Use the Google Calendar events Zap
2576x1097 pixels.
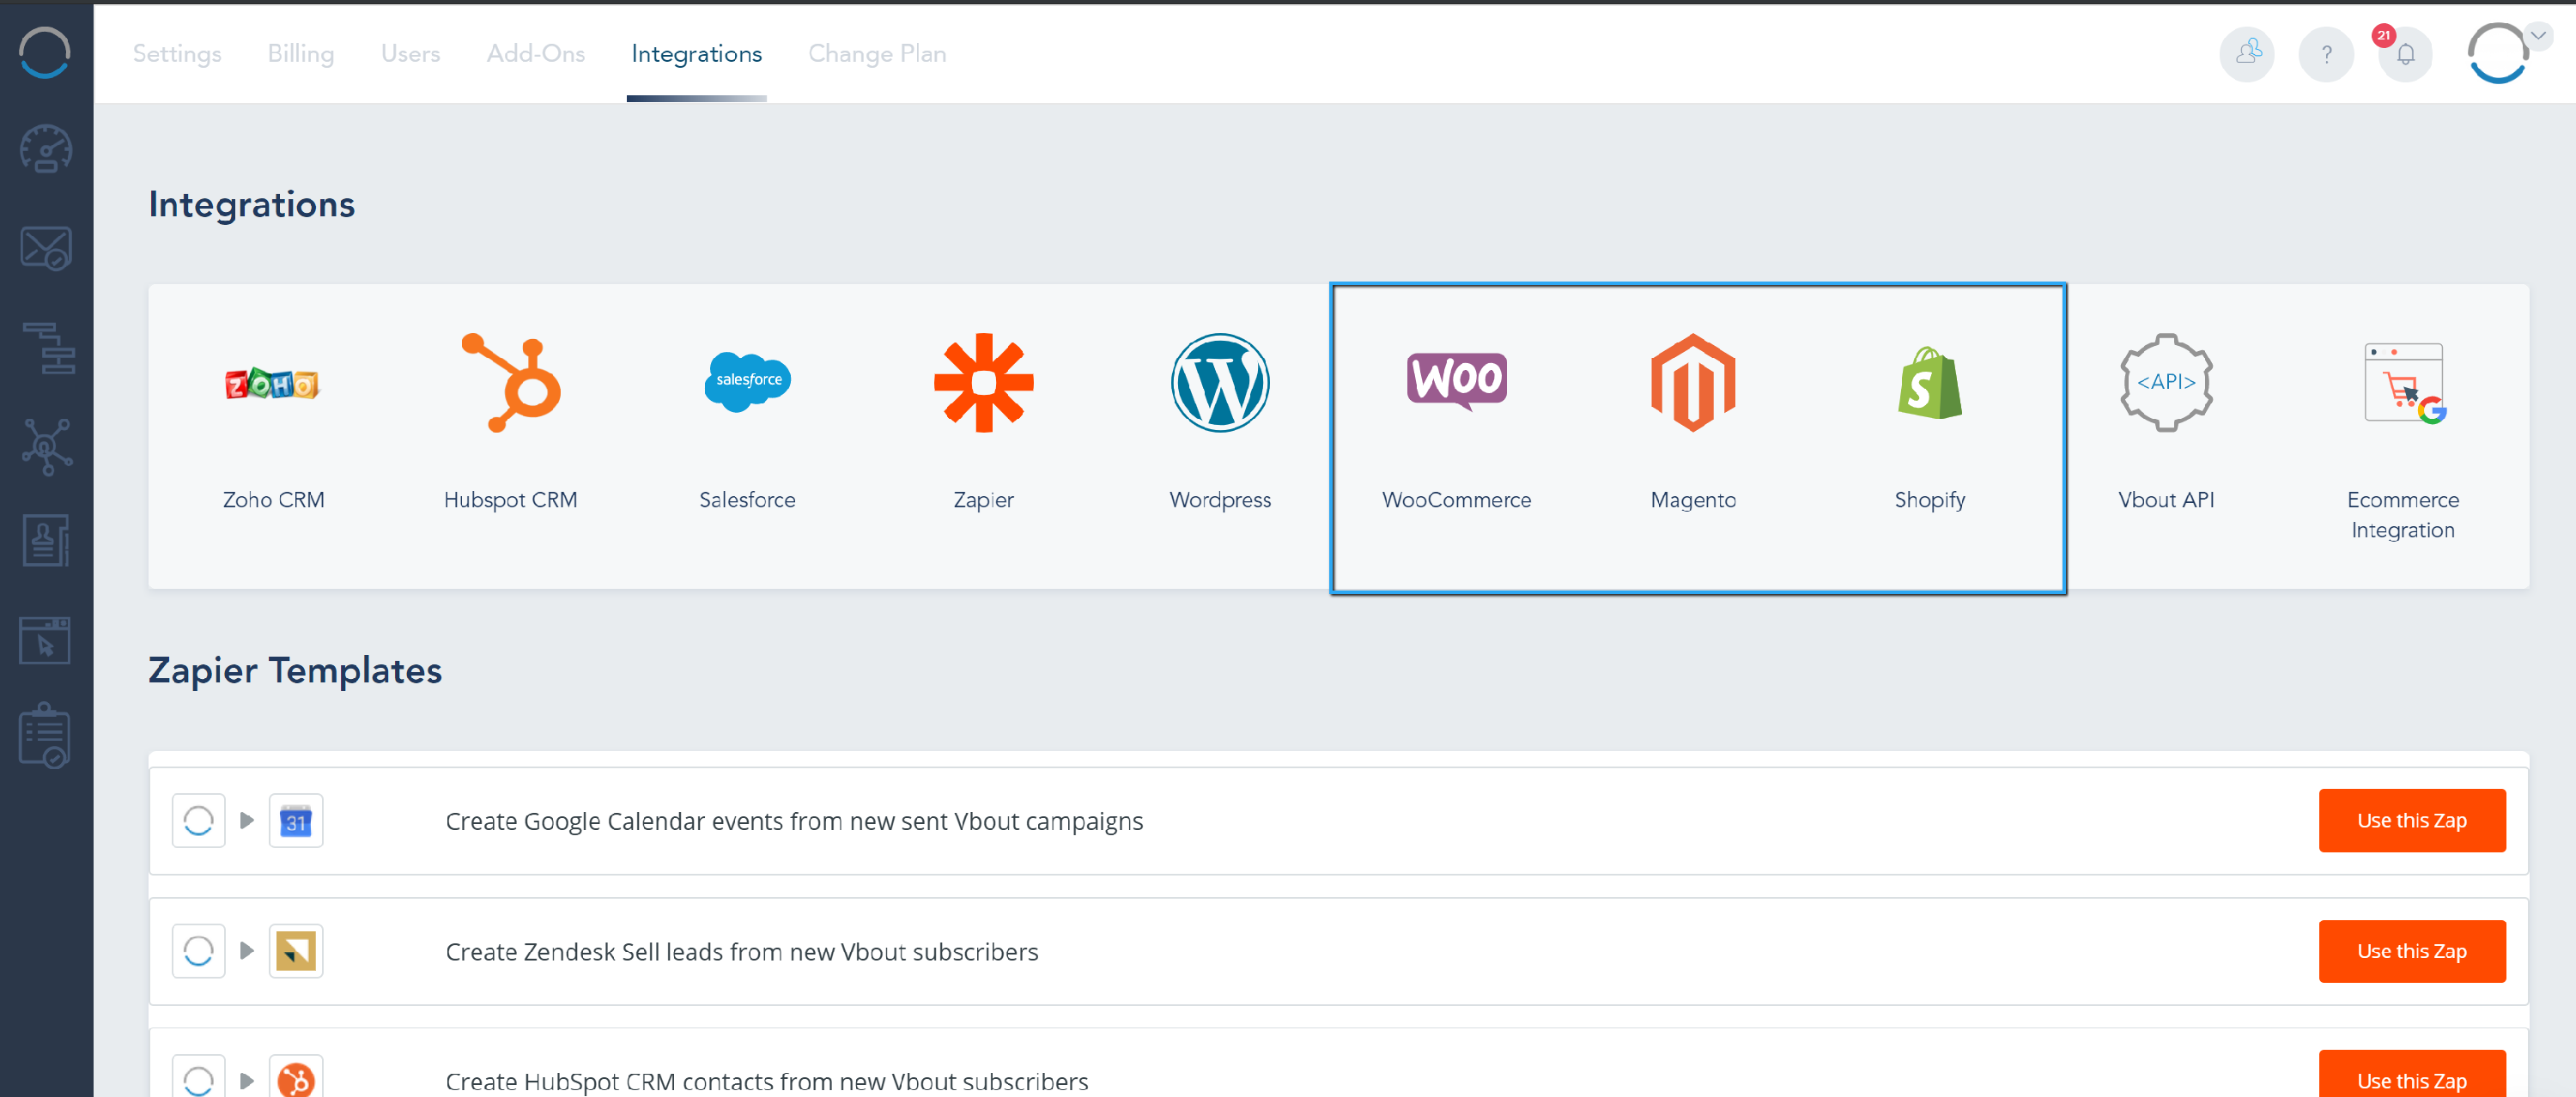coord(2411,820)
